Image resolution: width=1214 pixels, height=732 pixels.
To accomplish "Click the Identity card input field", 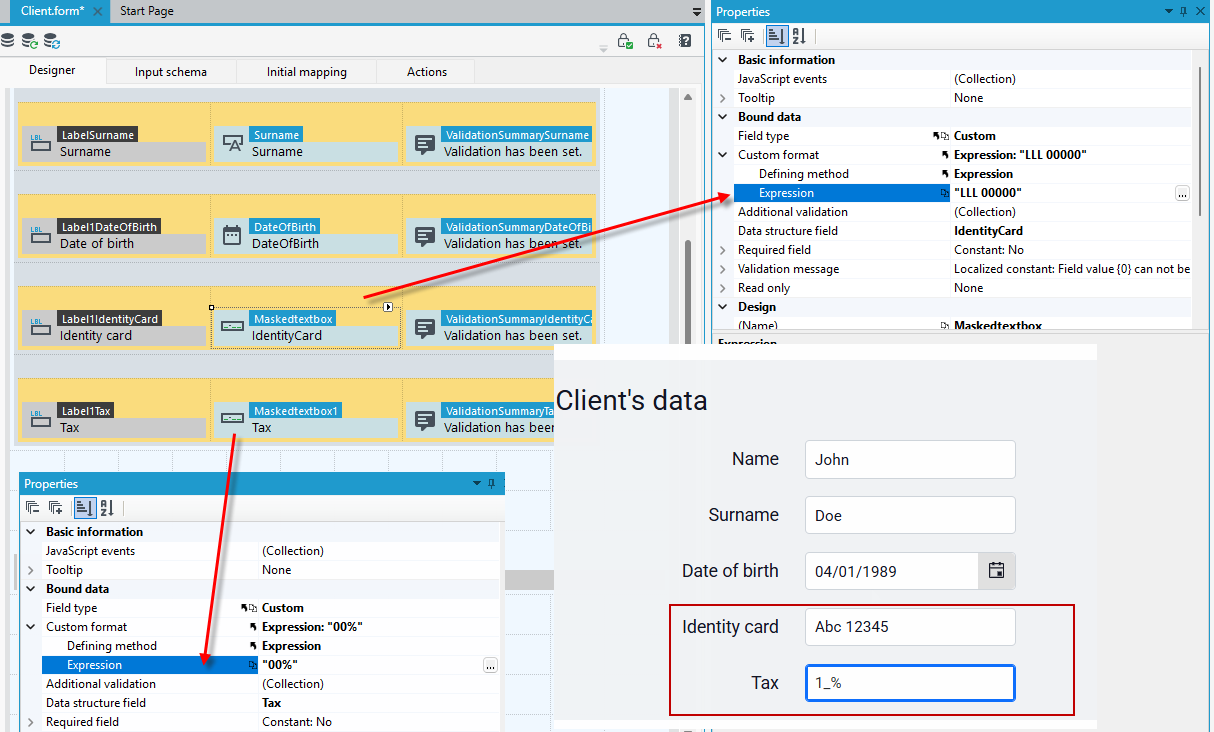I will (910, 627).
